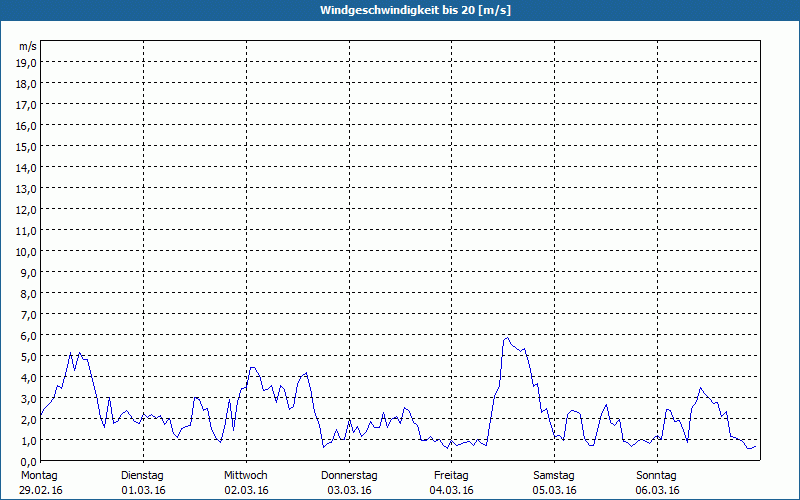The image size is (800, 500).
Task: Click the 15,0 y-axis label
Action: pos(27,147)
